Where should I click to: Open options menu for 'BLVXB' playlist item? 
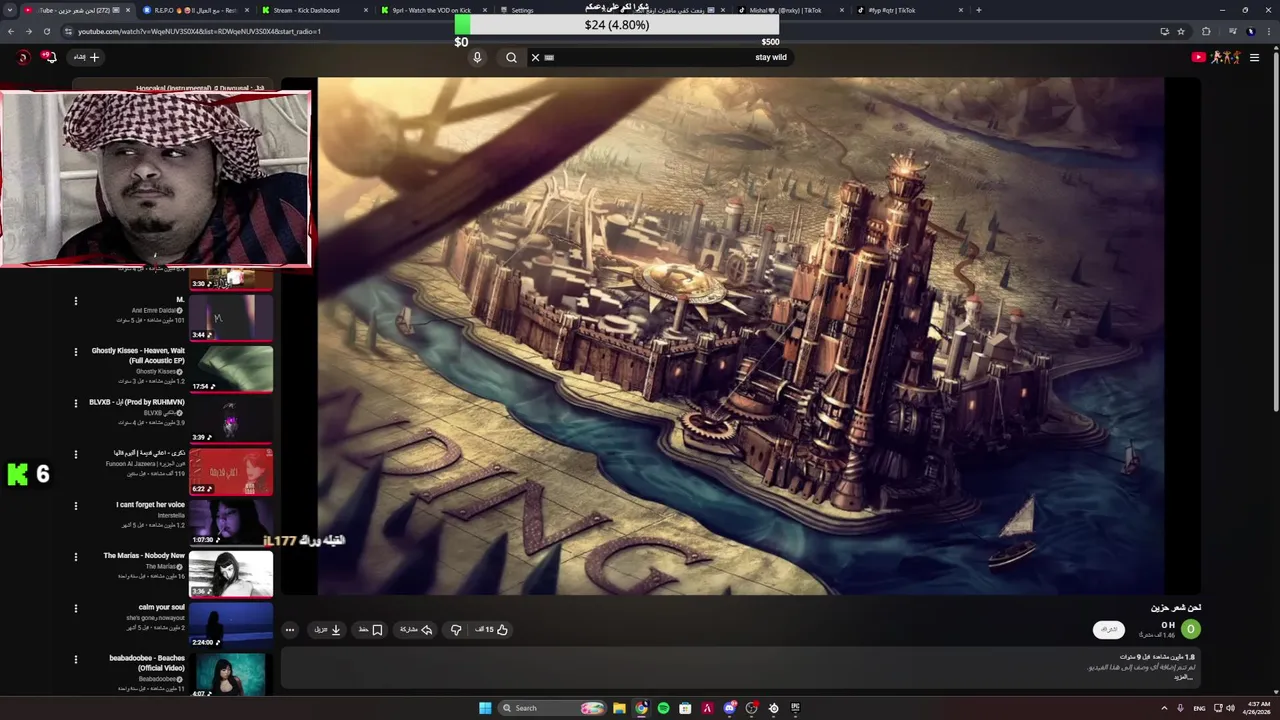[75, 403]
